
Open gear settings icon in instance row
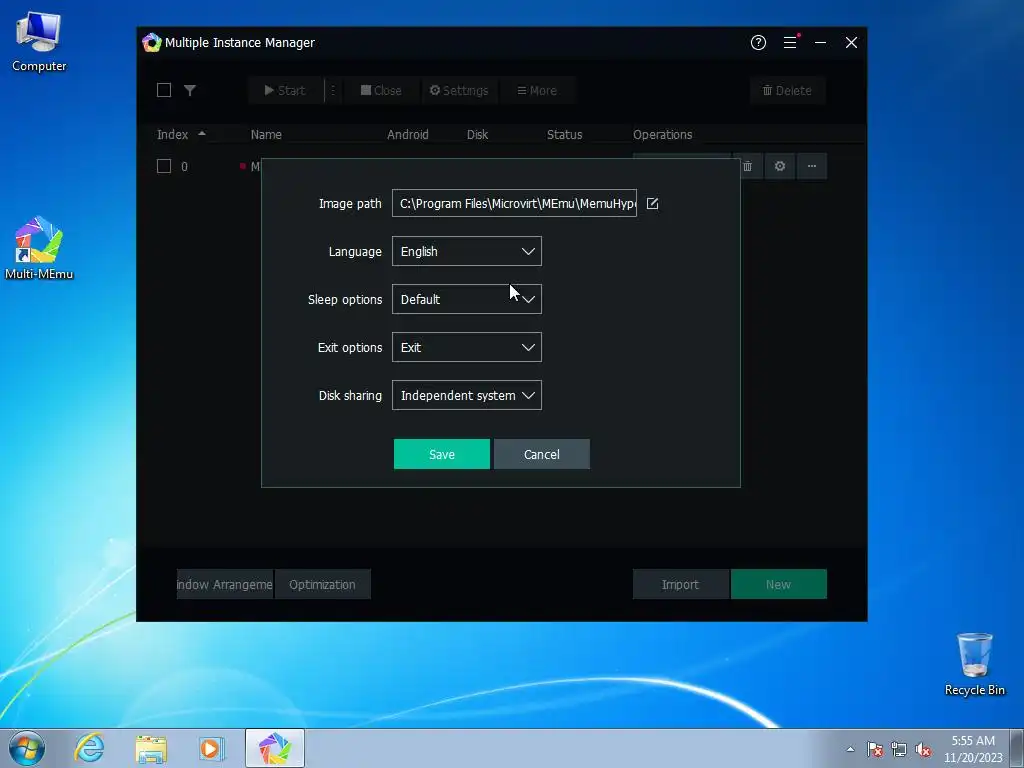(x=780, y=167)
